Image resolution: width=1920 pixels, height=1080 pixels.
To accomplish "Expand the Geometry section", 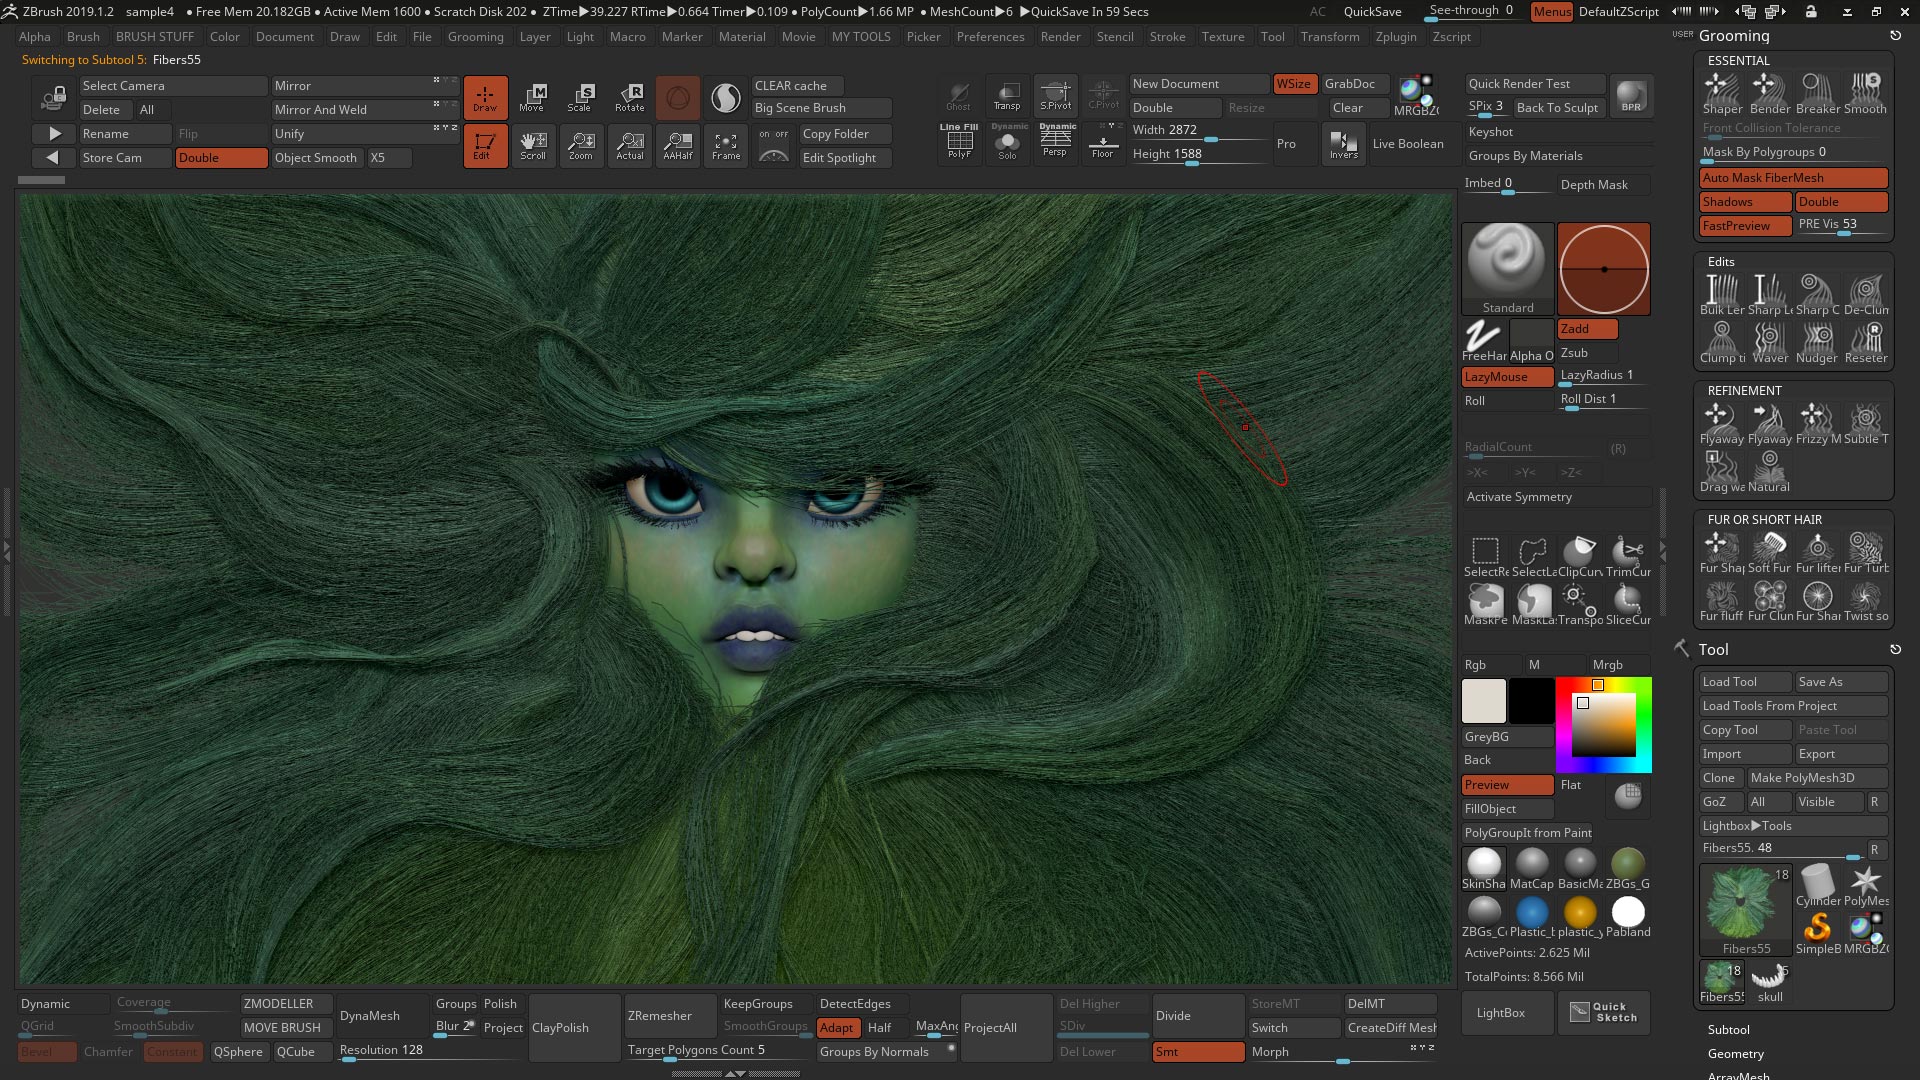I will [1736, 1053].
